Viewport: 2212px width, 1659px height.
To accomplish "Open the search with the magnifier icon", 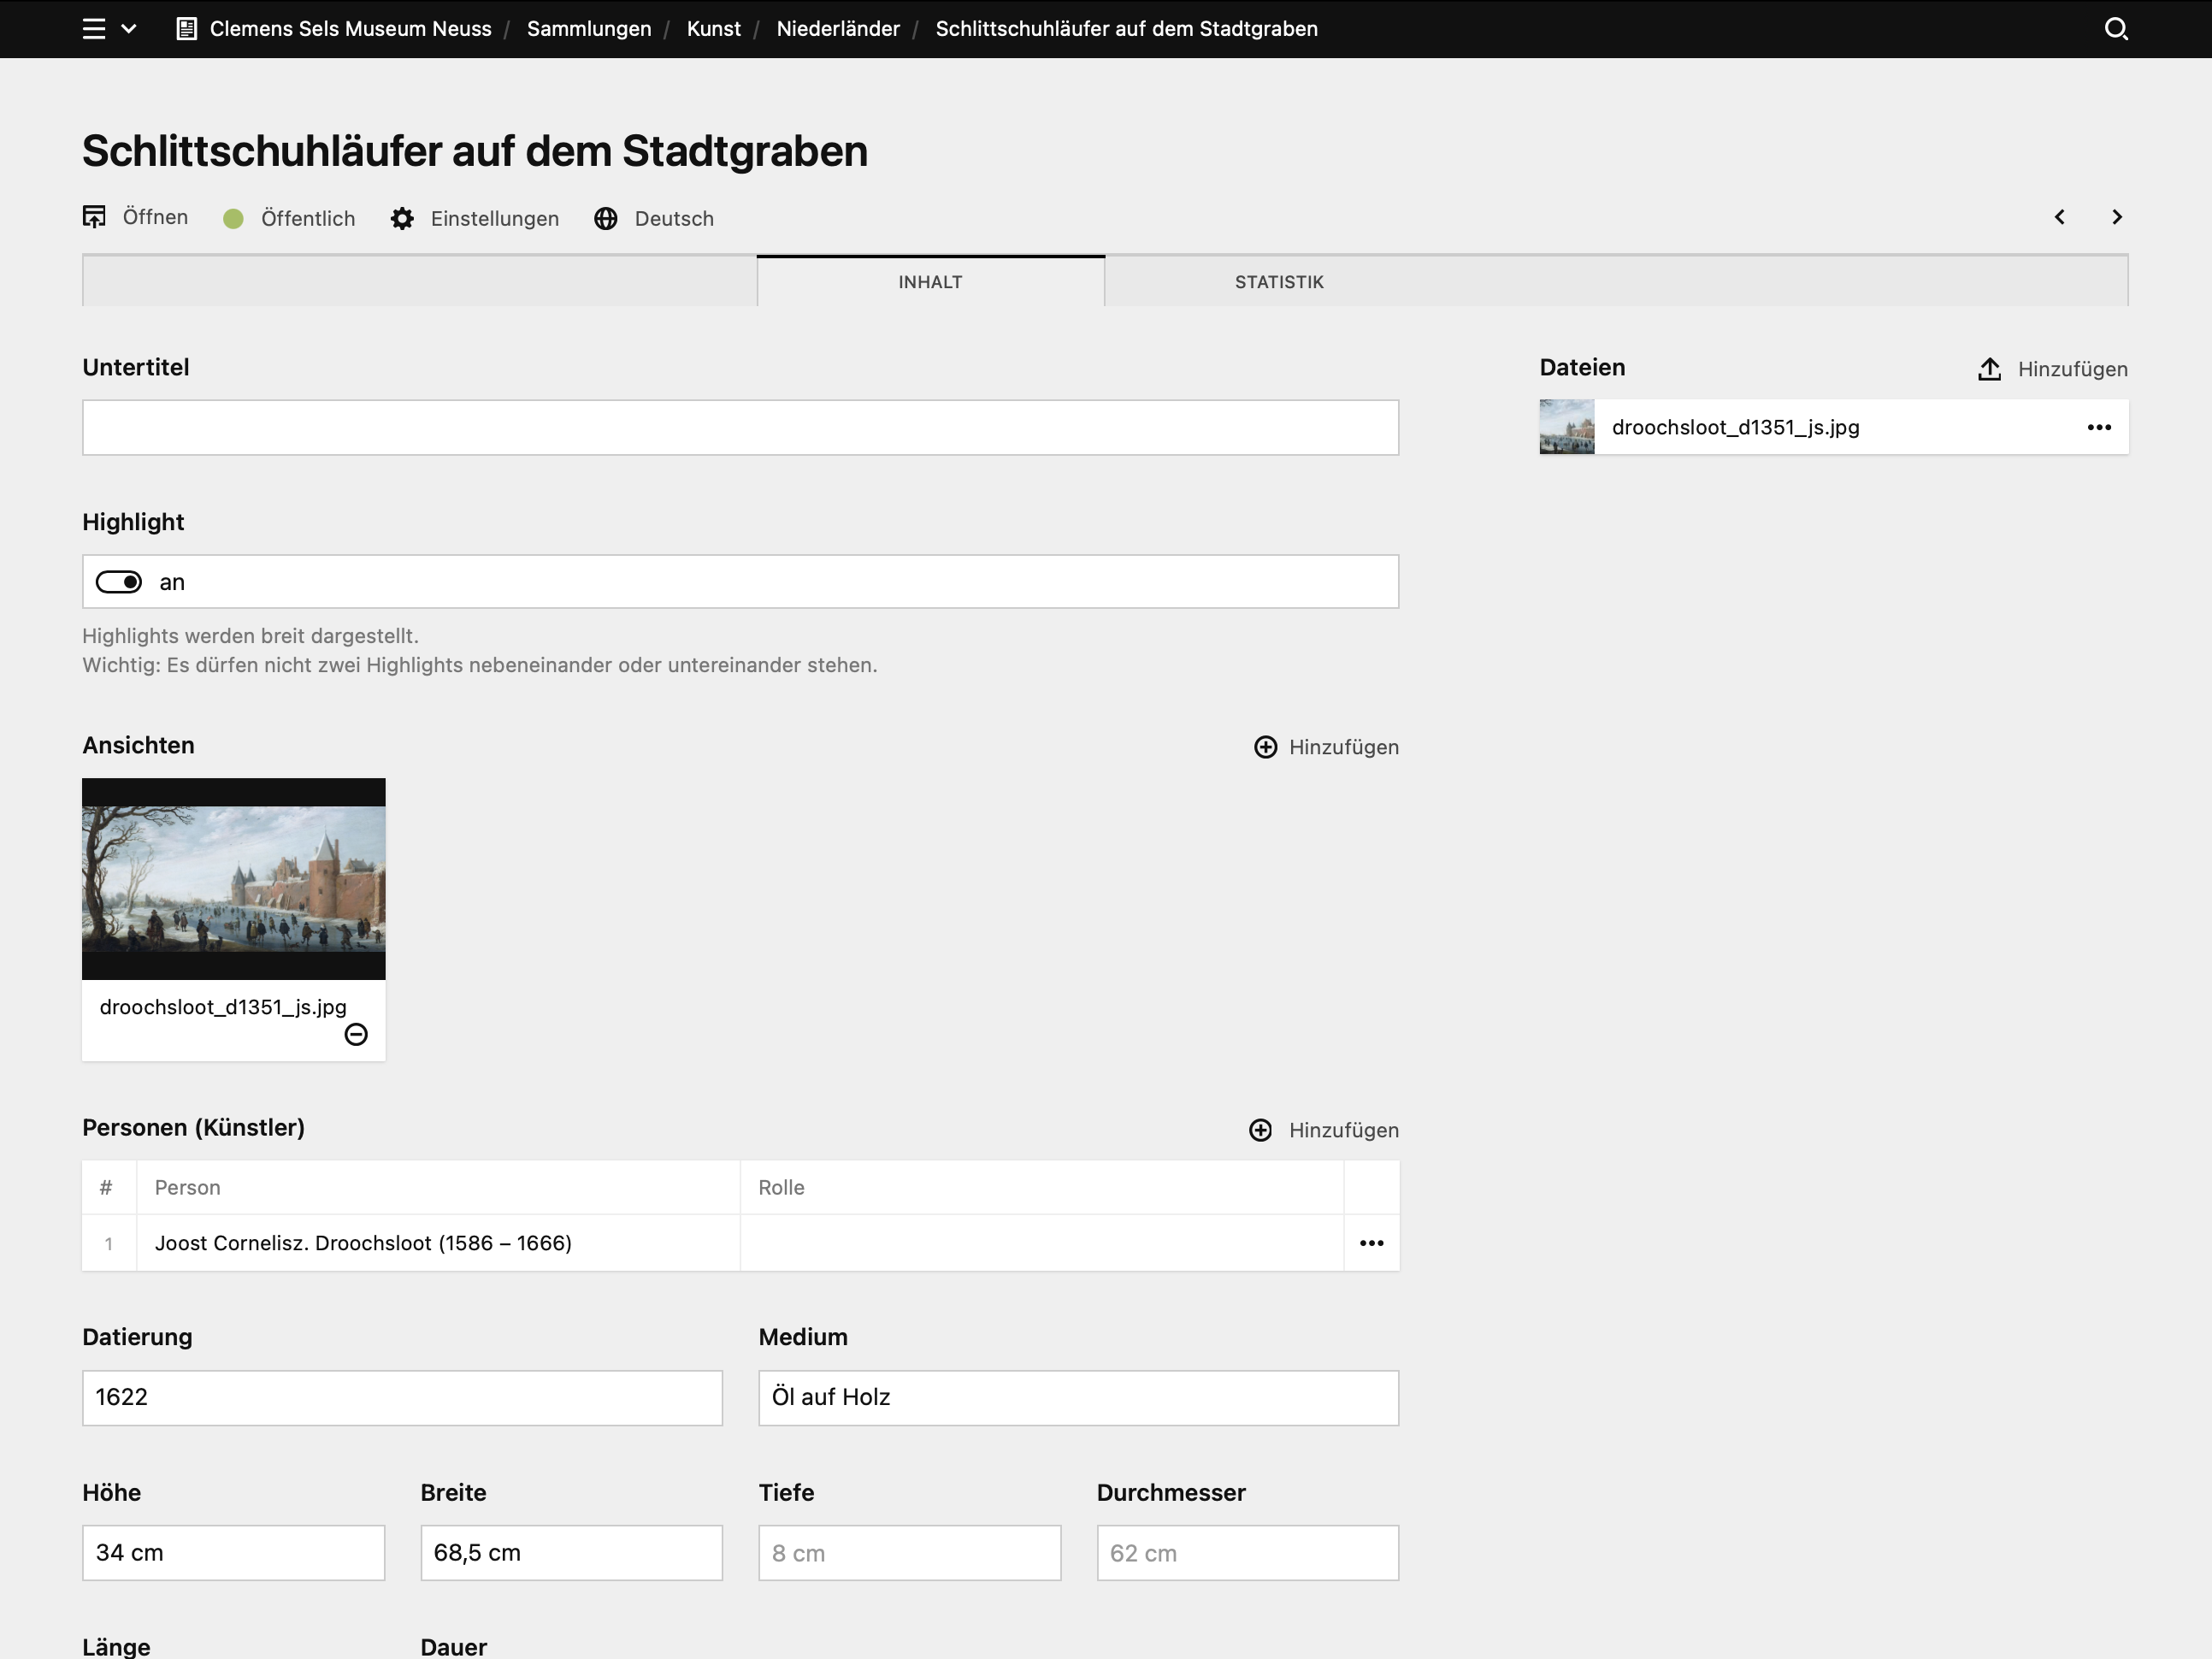I will coord(2117,28).
